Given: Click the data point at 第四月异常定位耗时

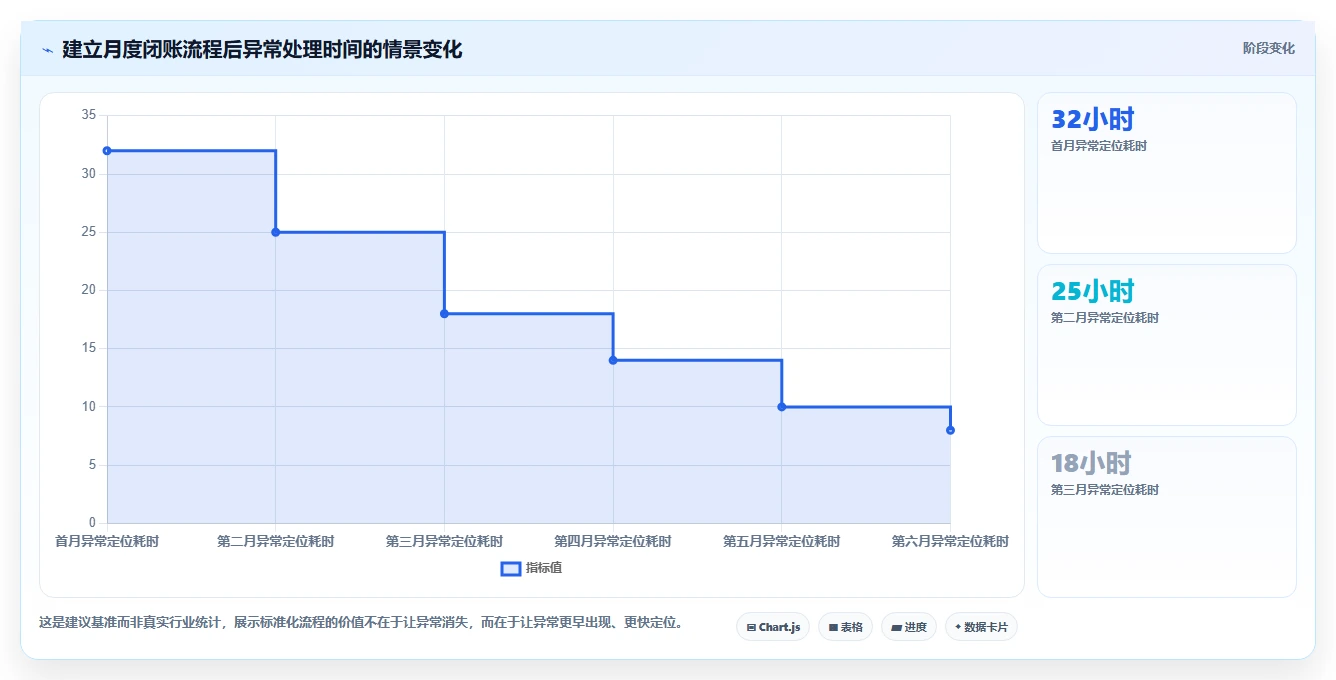Looking at the screenshot, I should pos(613,360).
